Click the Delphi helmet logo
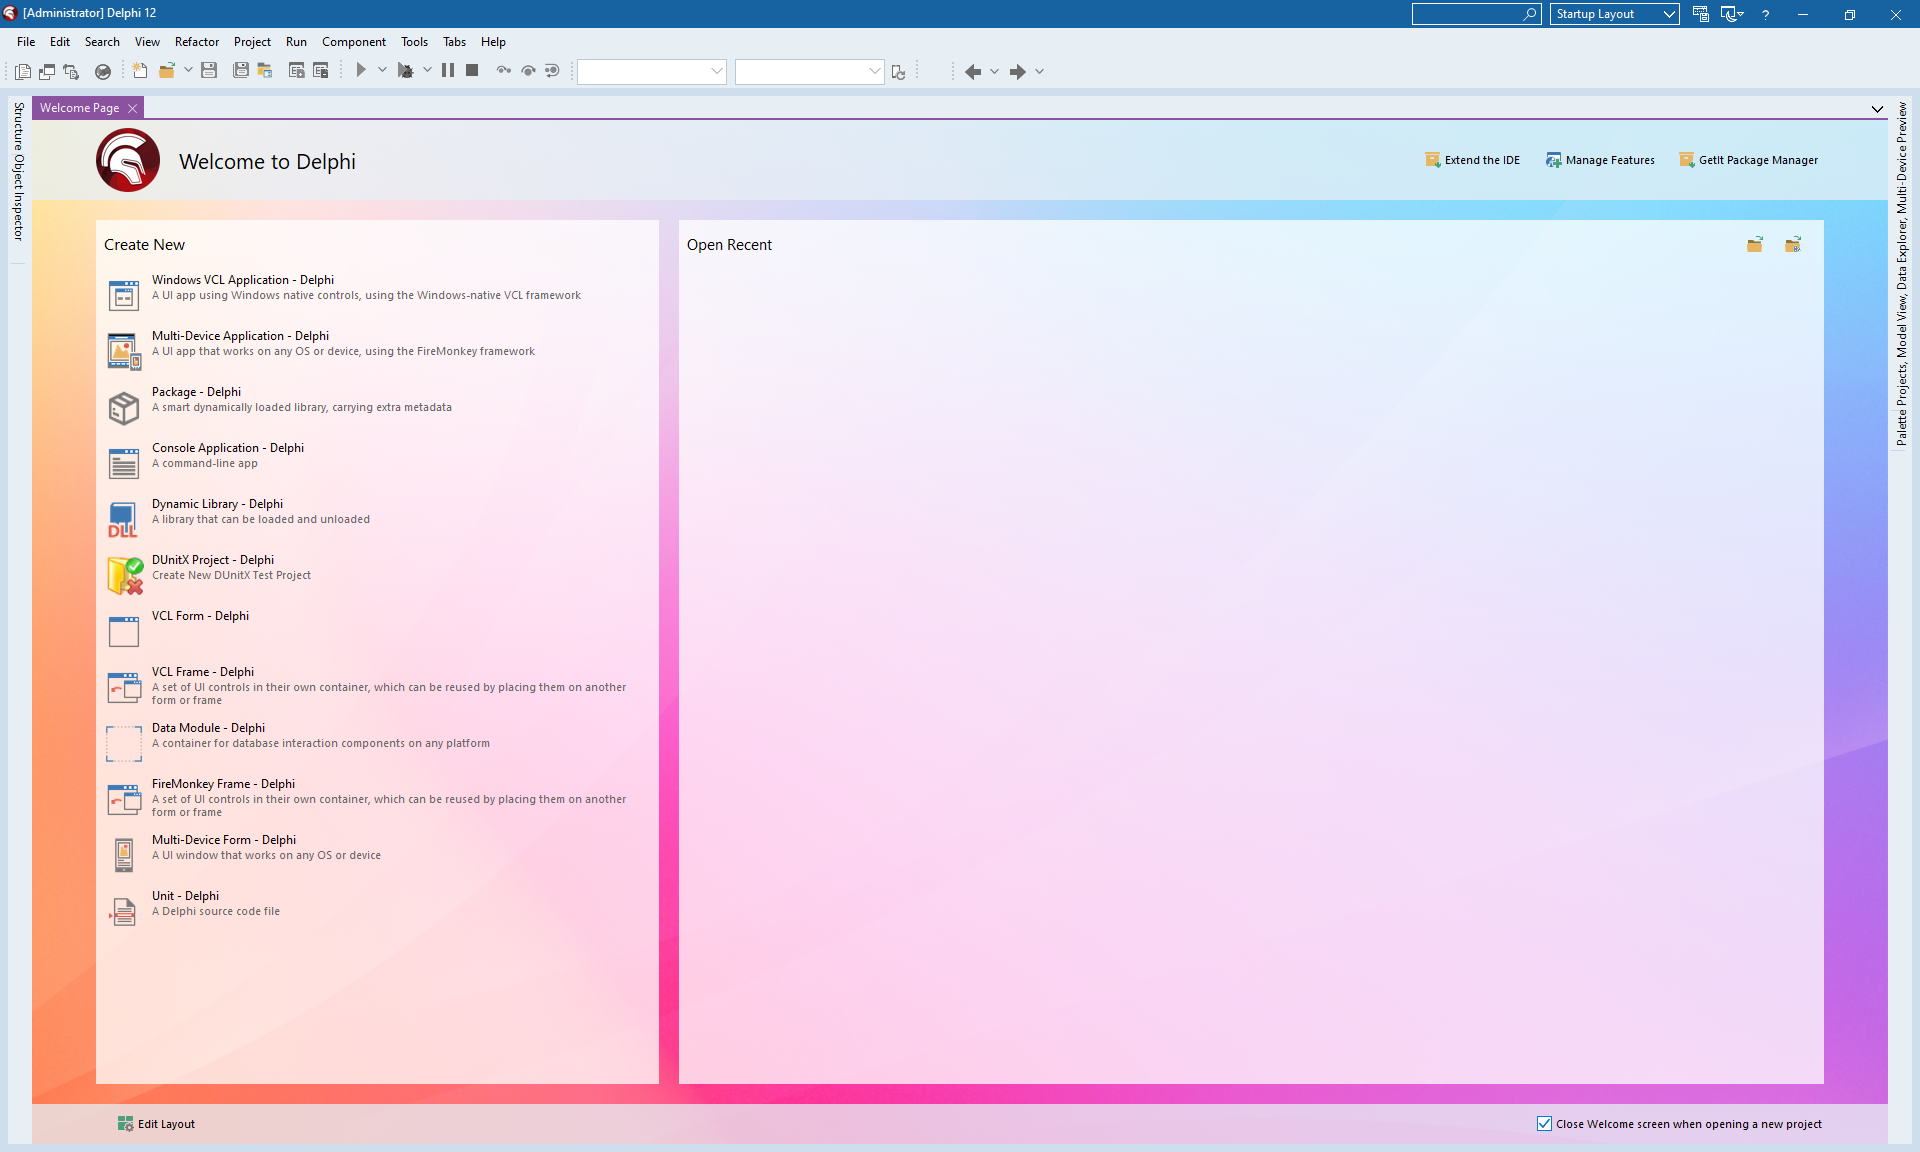The width and height of the screenshot is (1920, 1152). coord(128,160)
